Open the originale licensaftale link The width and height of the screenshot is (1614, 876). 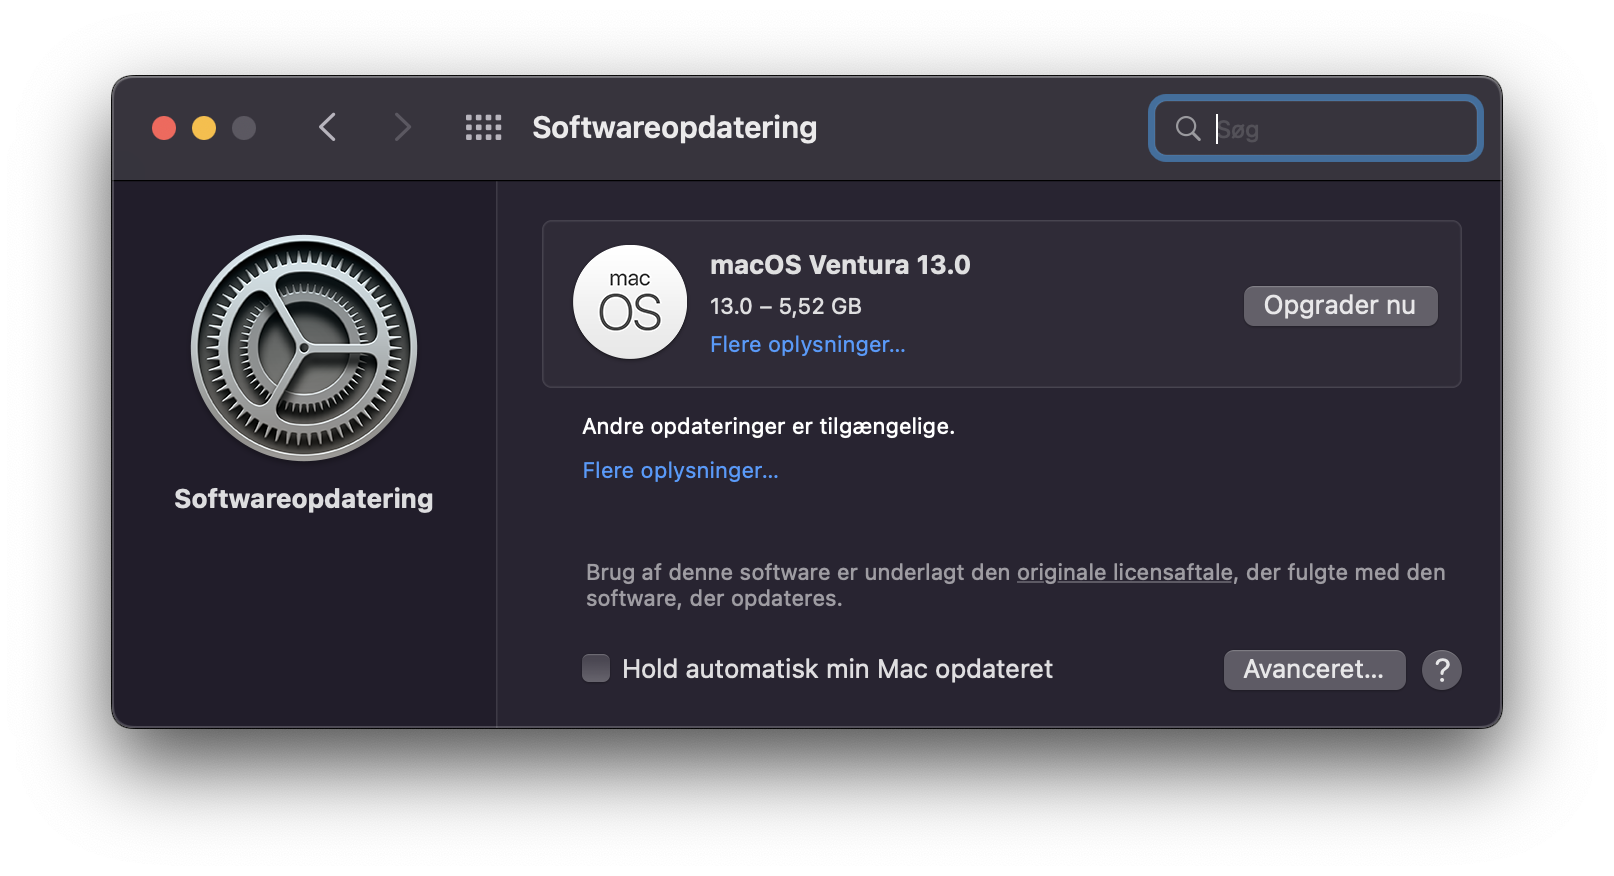[x=1125, y=573]
